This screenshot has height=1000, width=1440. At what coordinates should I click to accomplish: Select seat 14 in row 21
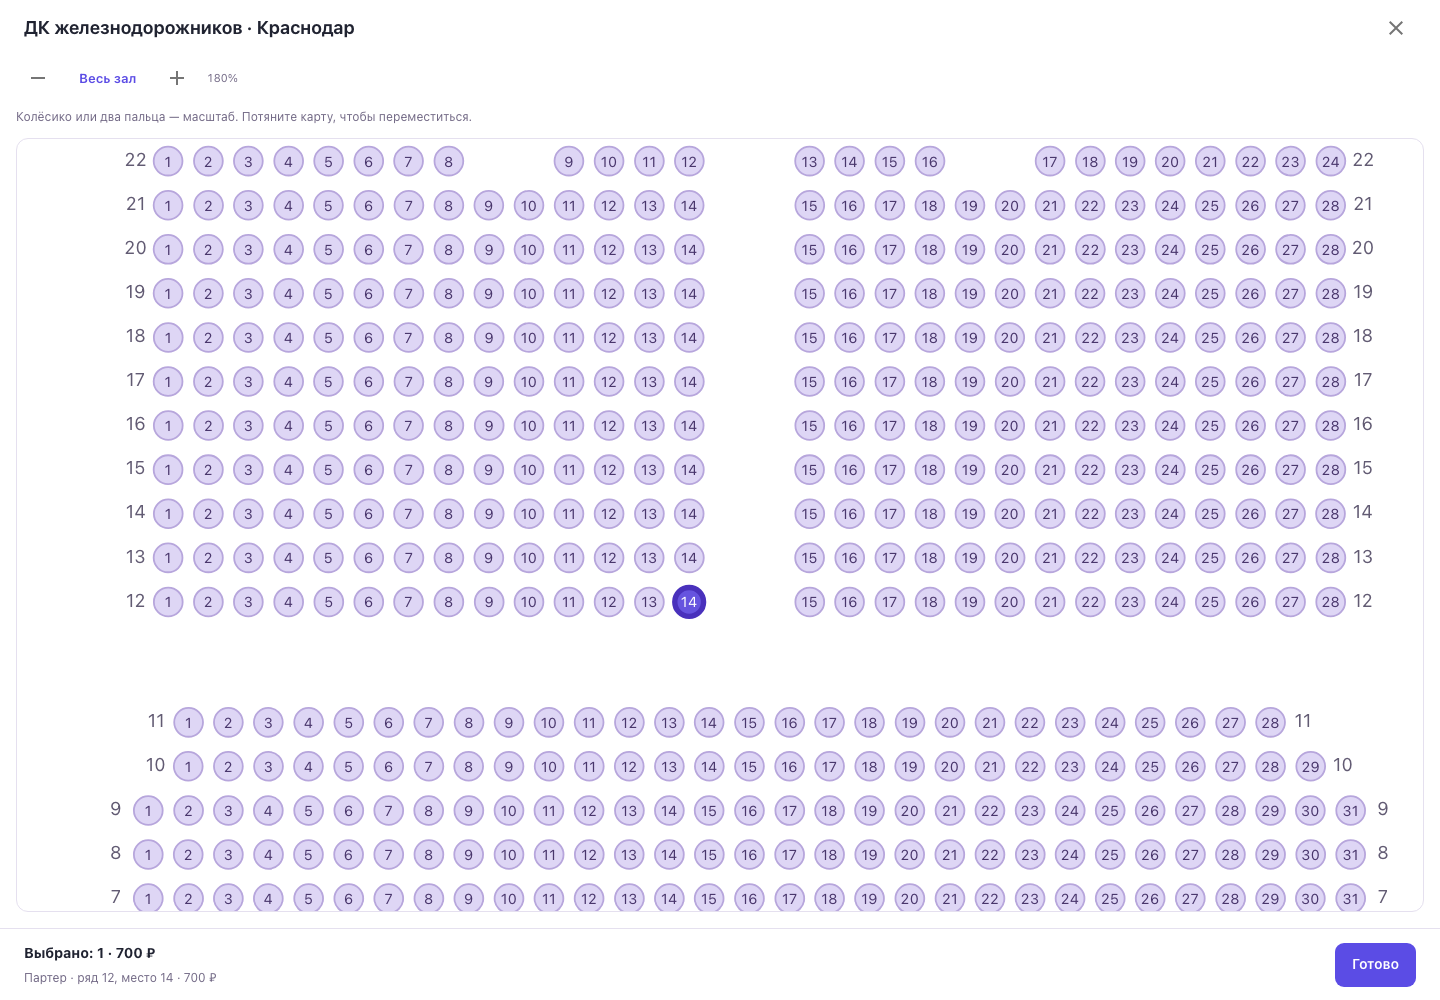689,206
